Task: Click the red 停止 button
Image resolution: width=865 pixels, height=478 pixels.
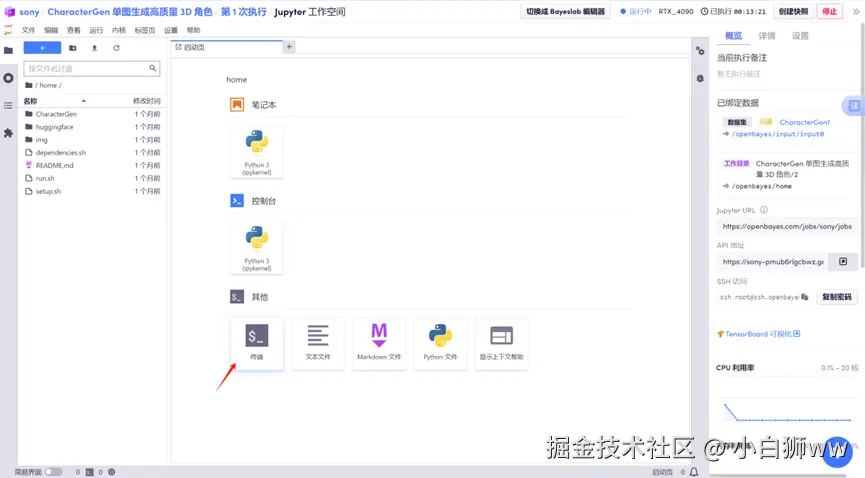Action: tap(829, 12)
